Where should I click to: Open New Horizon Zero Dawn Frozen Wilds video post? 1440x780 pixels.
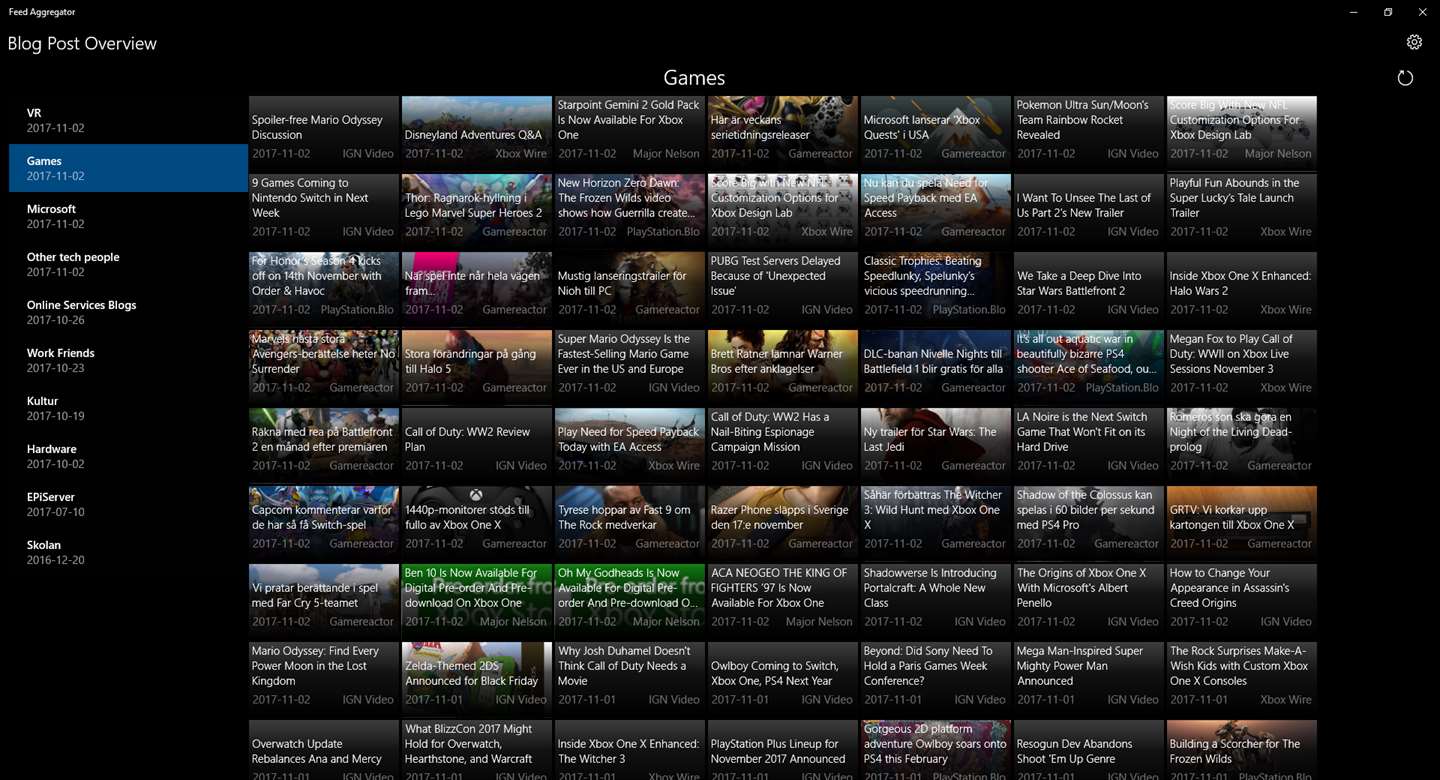(630, 211)
